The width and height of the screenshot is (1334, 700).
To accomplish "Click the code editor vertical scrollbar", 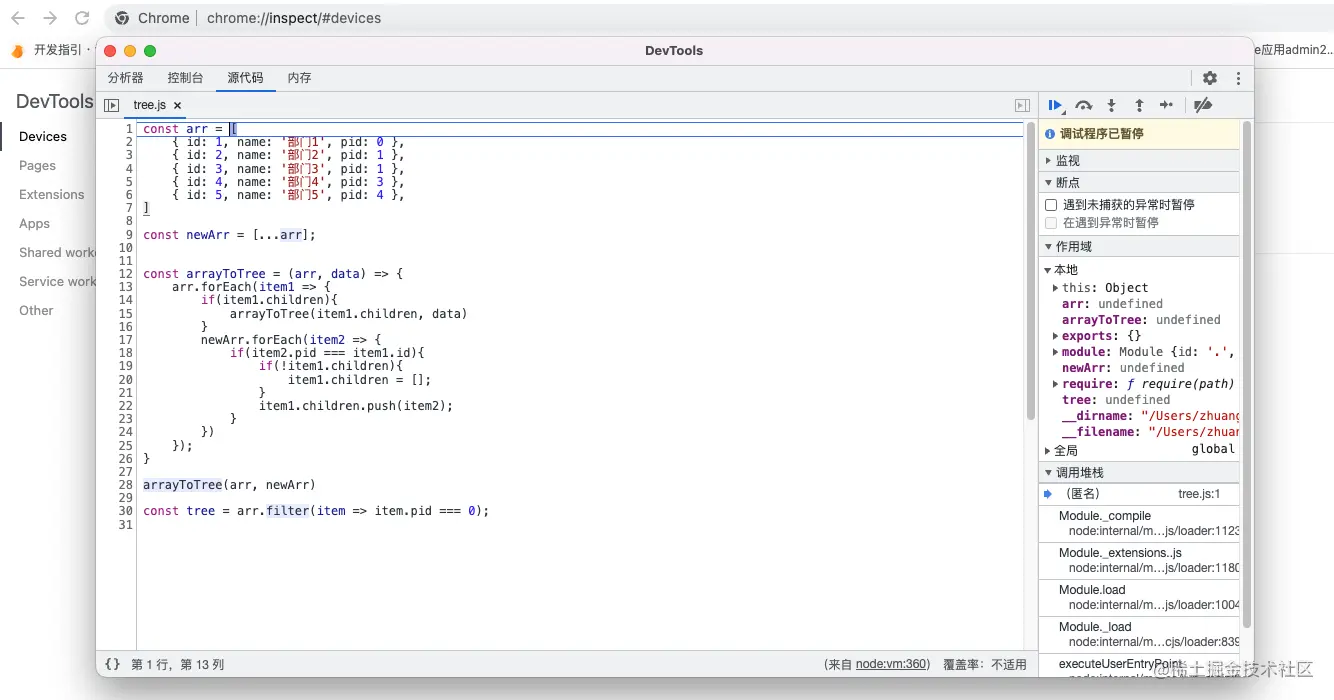I will pyautogui.click(x=1030, y=270).
